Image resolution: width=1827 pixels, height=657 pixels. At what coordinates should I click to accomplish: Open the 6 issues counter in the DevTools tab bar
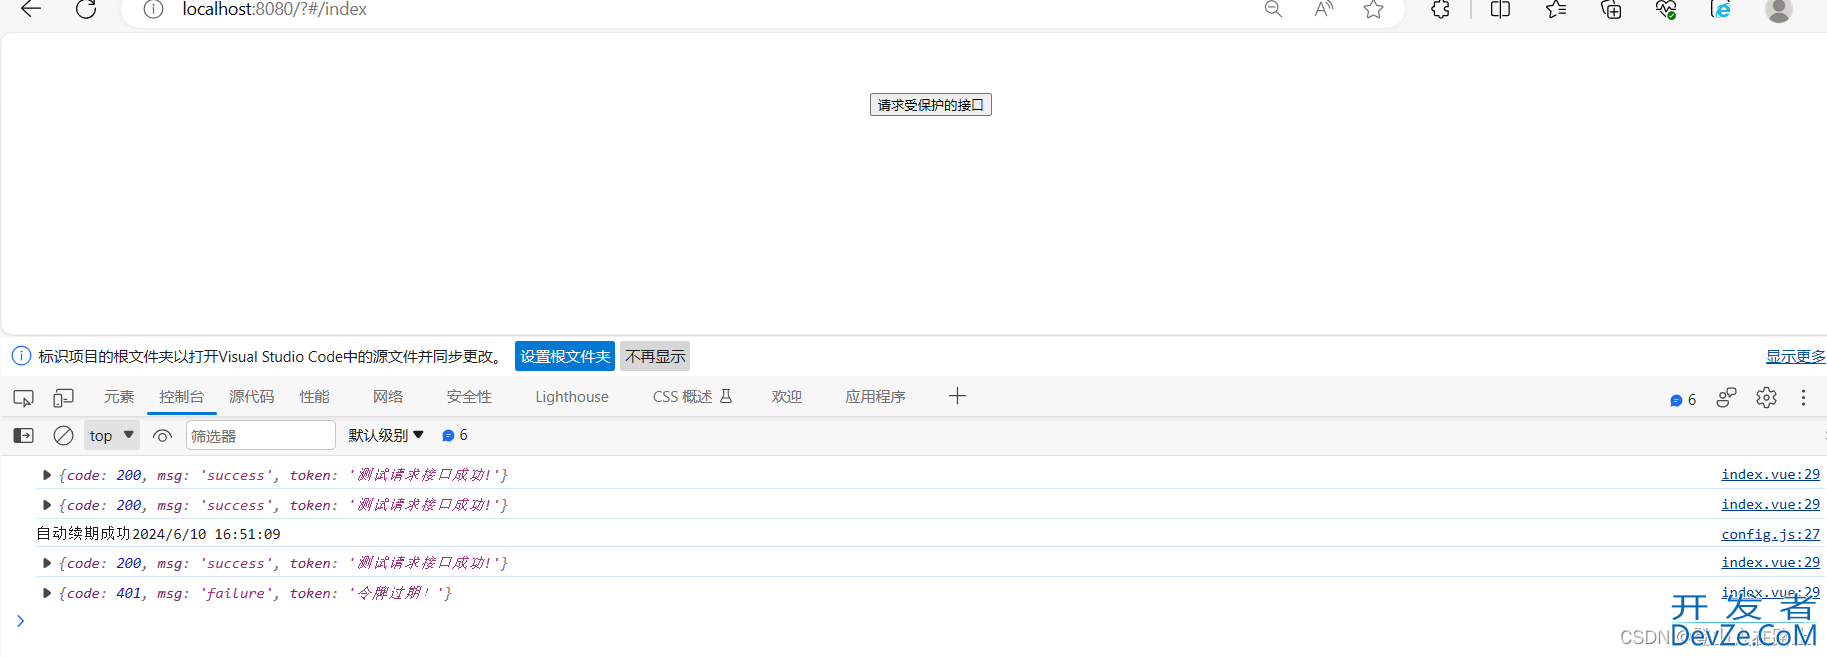(1683, 400)
